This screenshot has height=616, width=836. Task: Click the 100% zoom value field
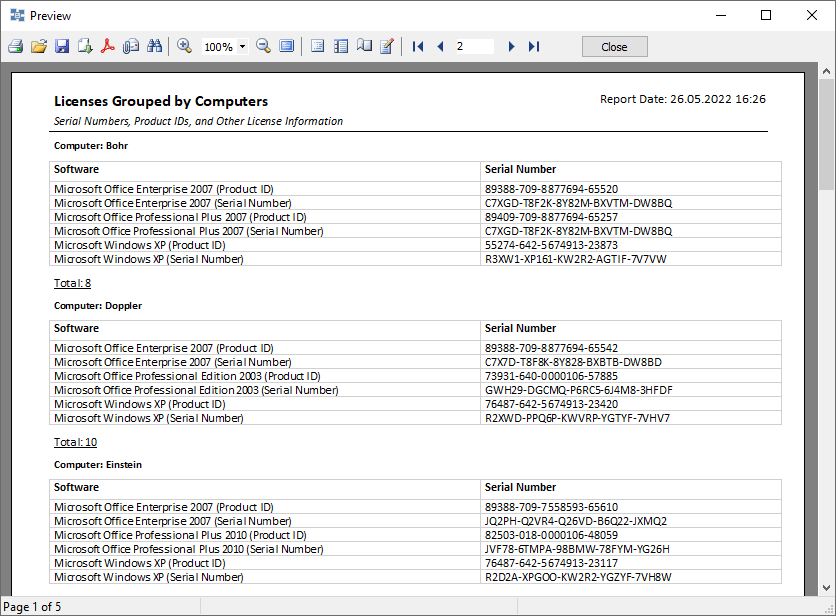pos(219,47)
